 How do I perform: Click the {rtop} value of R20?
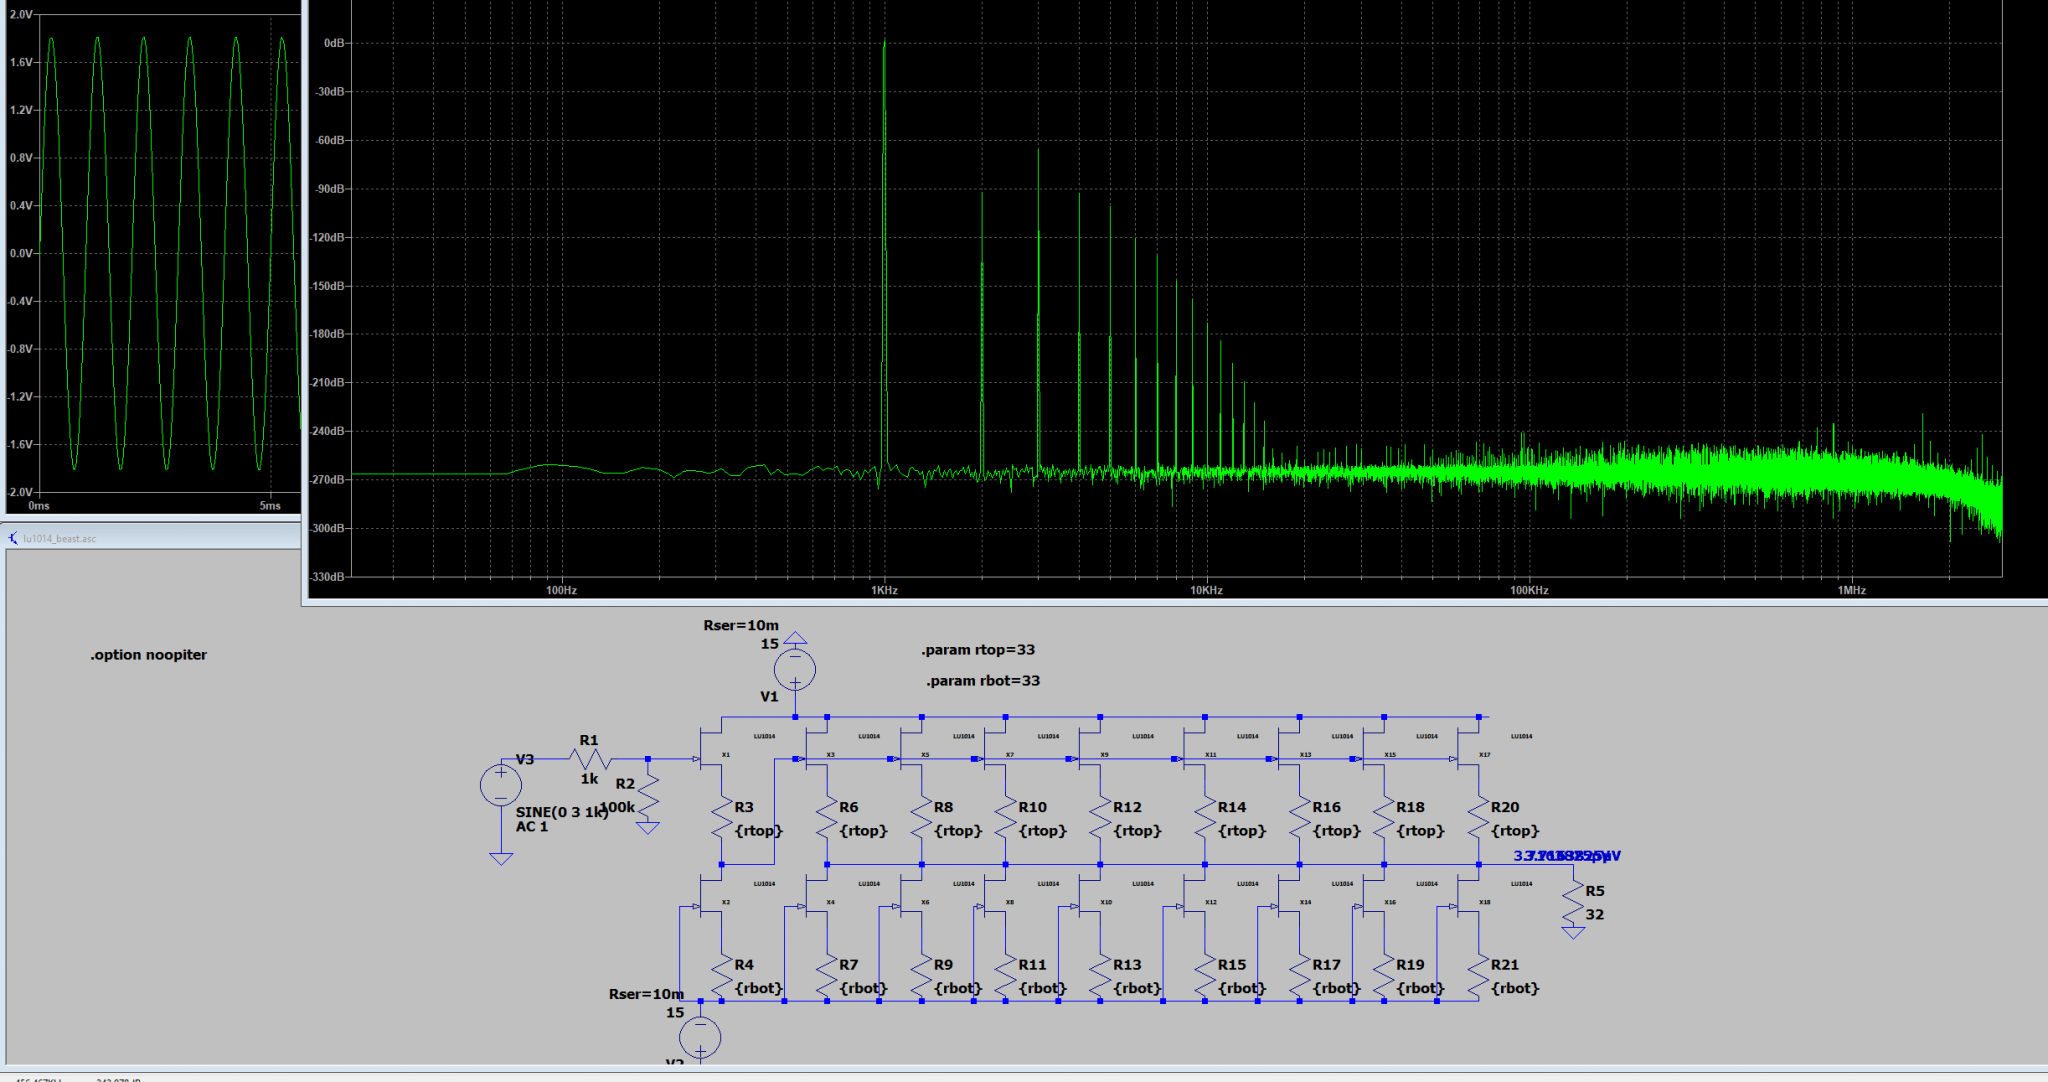pos(1514,830)
